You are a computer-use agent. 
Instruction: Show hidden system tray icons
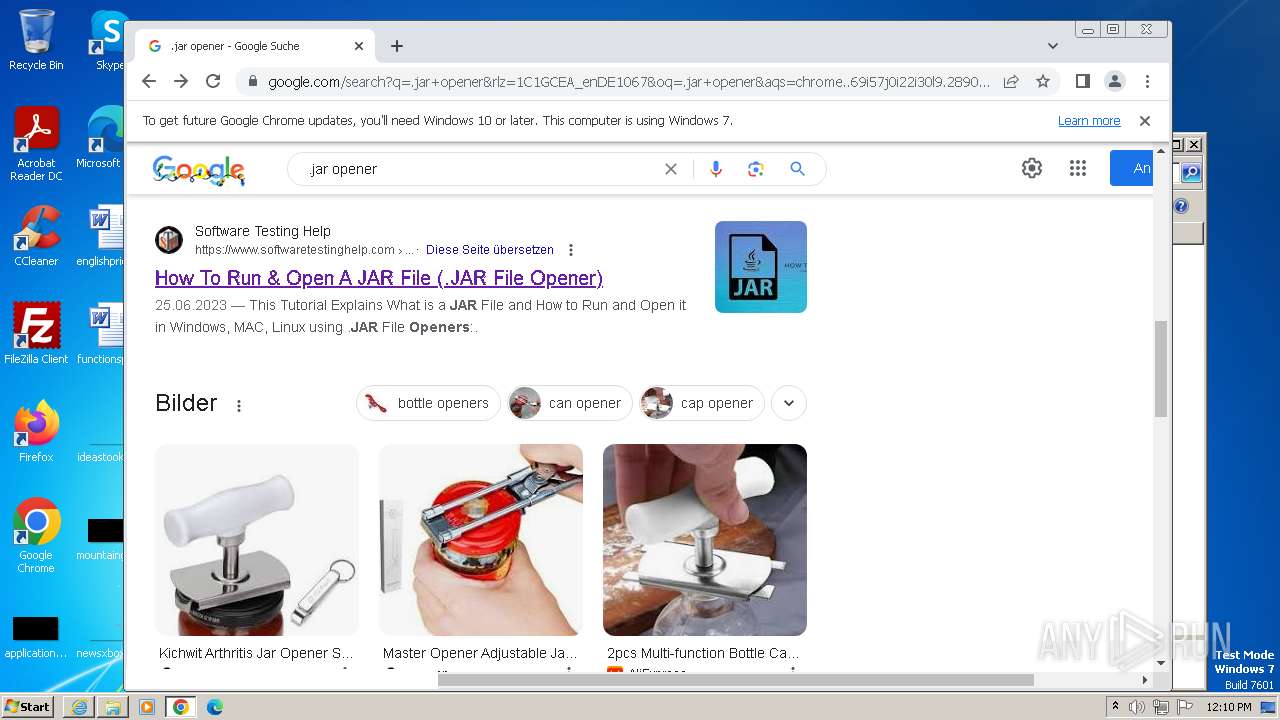coord(1115,707)
